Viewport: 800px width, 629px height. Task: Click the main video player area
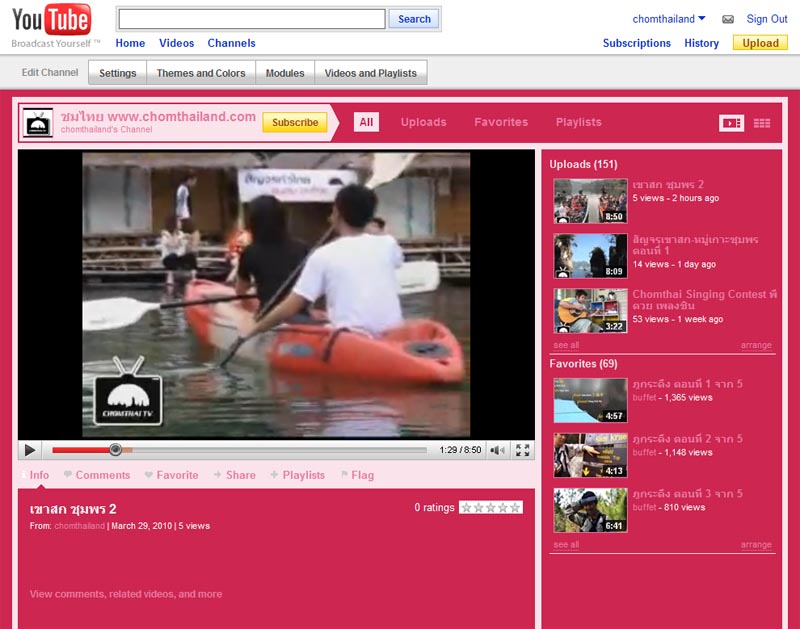pos(276,294)
